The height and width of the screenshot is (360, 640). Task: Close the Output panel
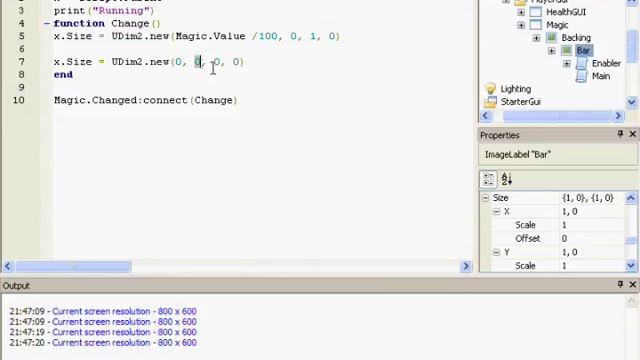[633, 284]
